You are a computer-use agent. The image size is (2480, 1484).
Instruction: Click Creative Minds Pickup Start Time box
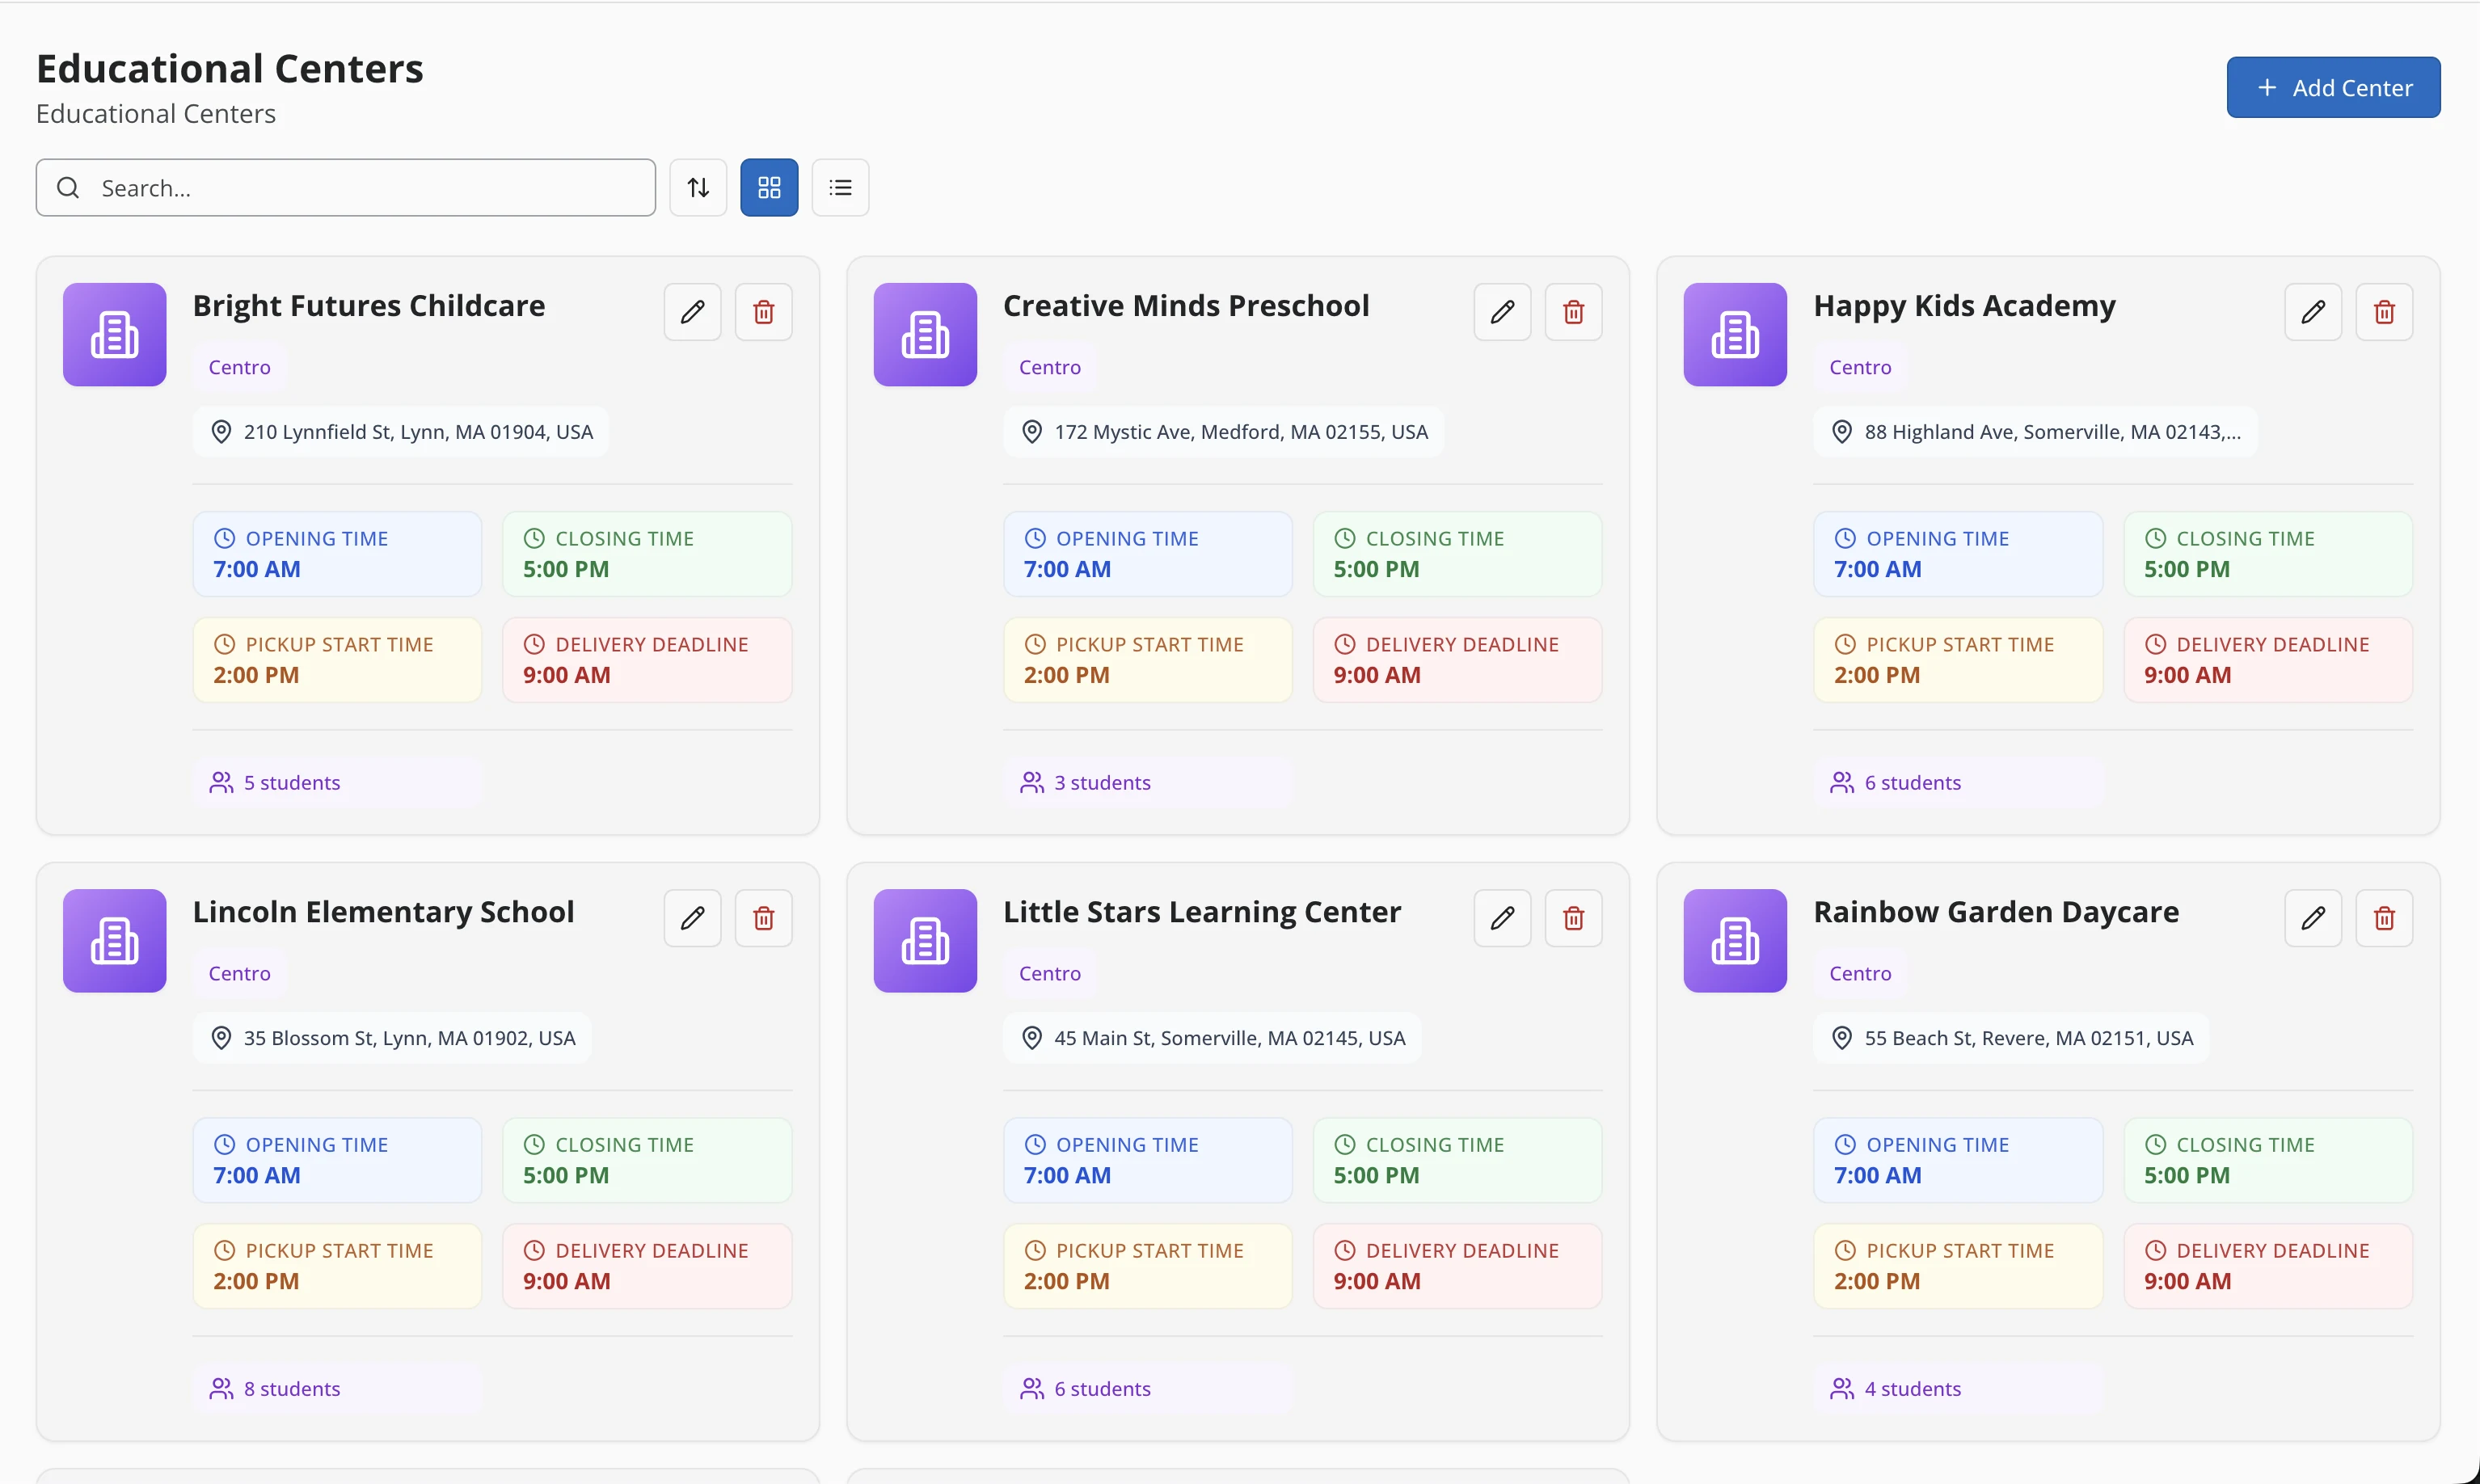pos(1148,660)
